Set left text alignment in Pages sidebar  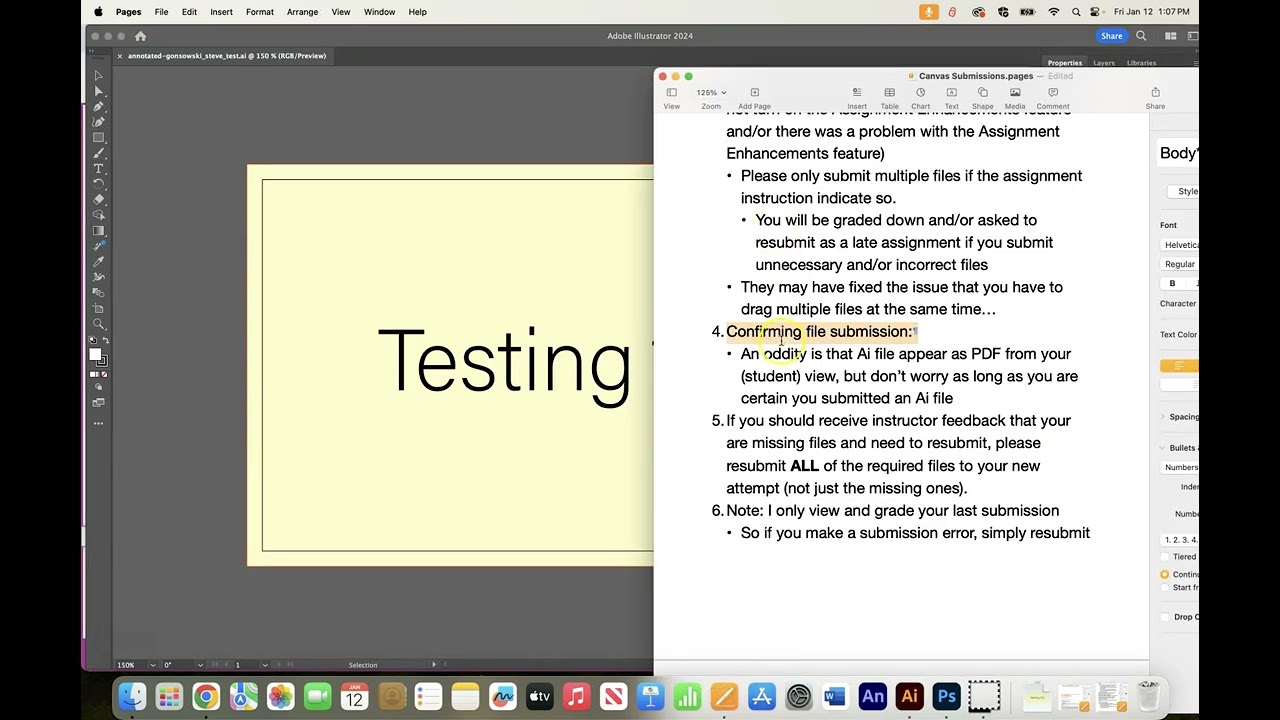coord(1179,366)
